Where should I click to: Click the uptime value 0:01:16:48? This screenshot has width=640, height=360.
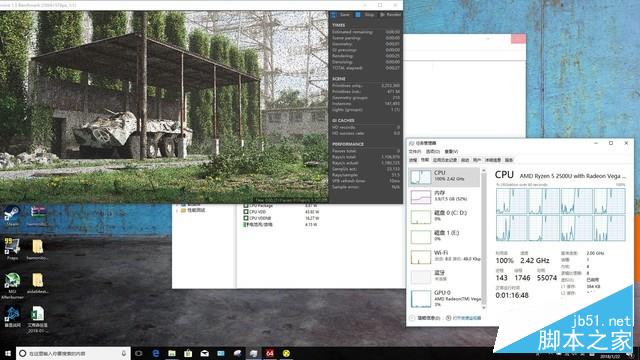(x=512, y=295)
